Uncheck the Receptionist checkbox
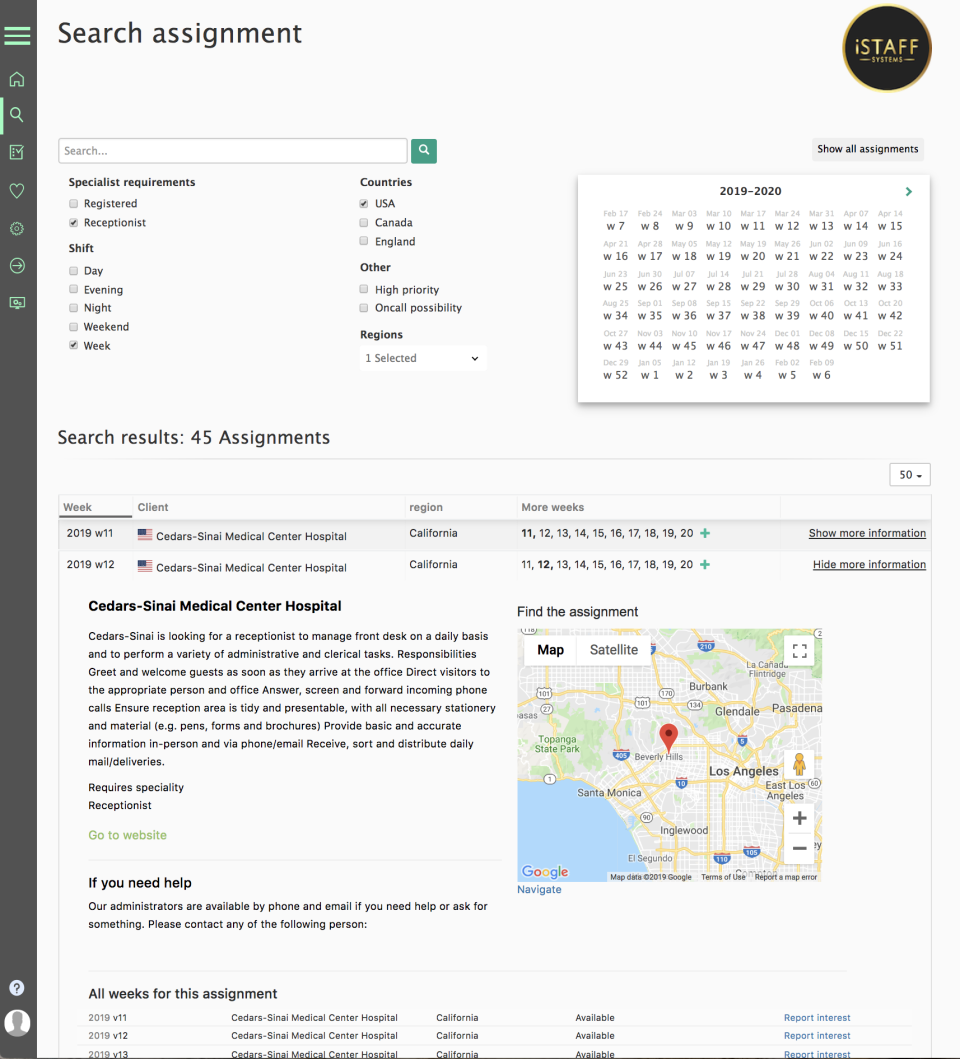The image size is (960, 1059). [x=74, y=223]
